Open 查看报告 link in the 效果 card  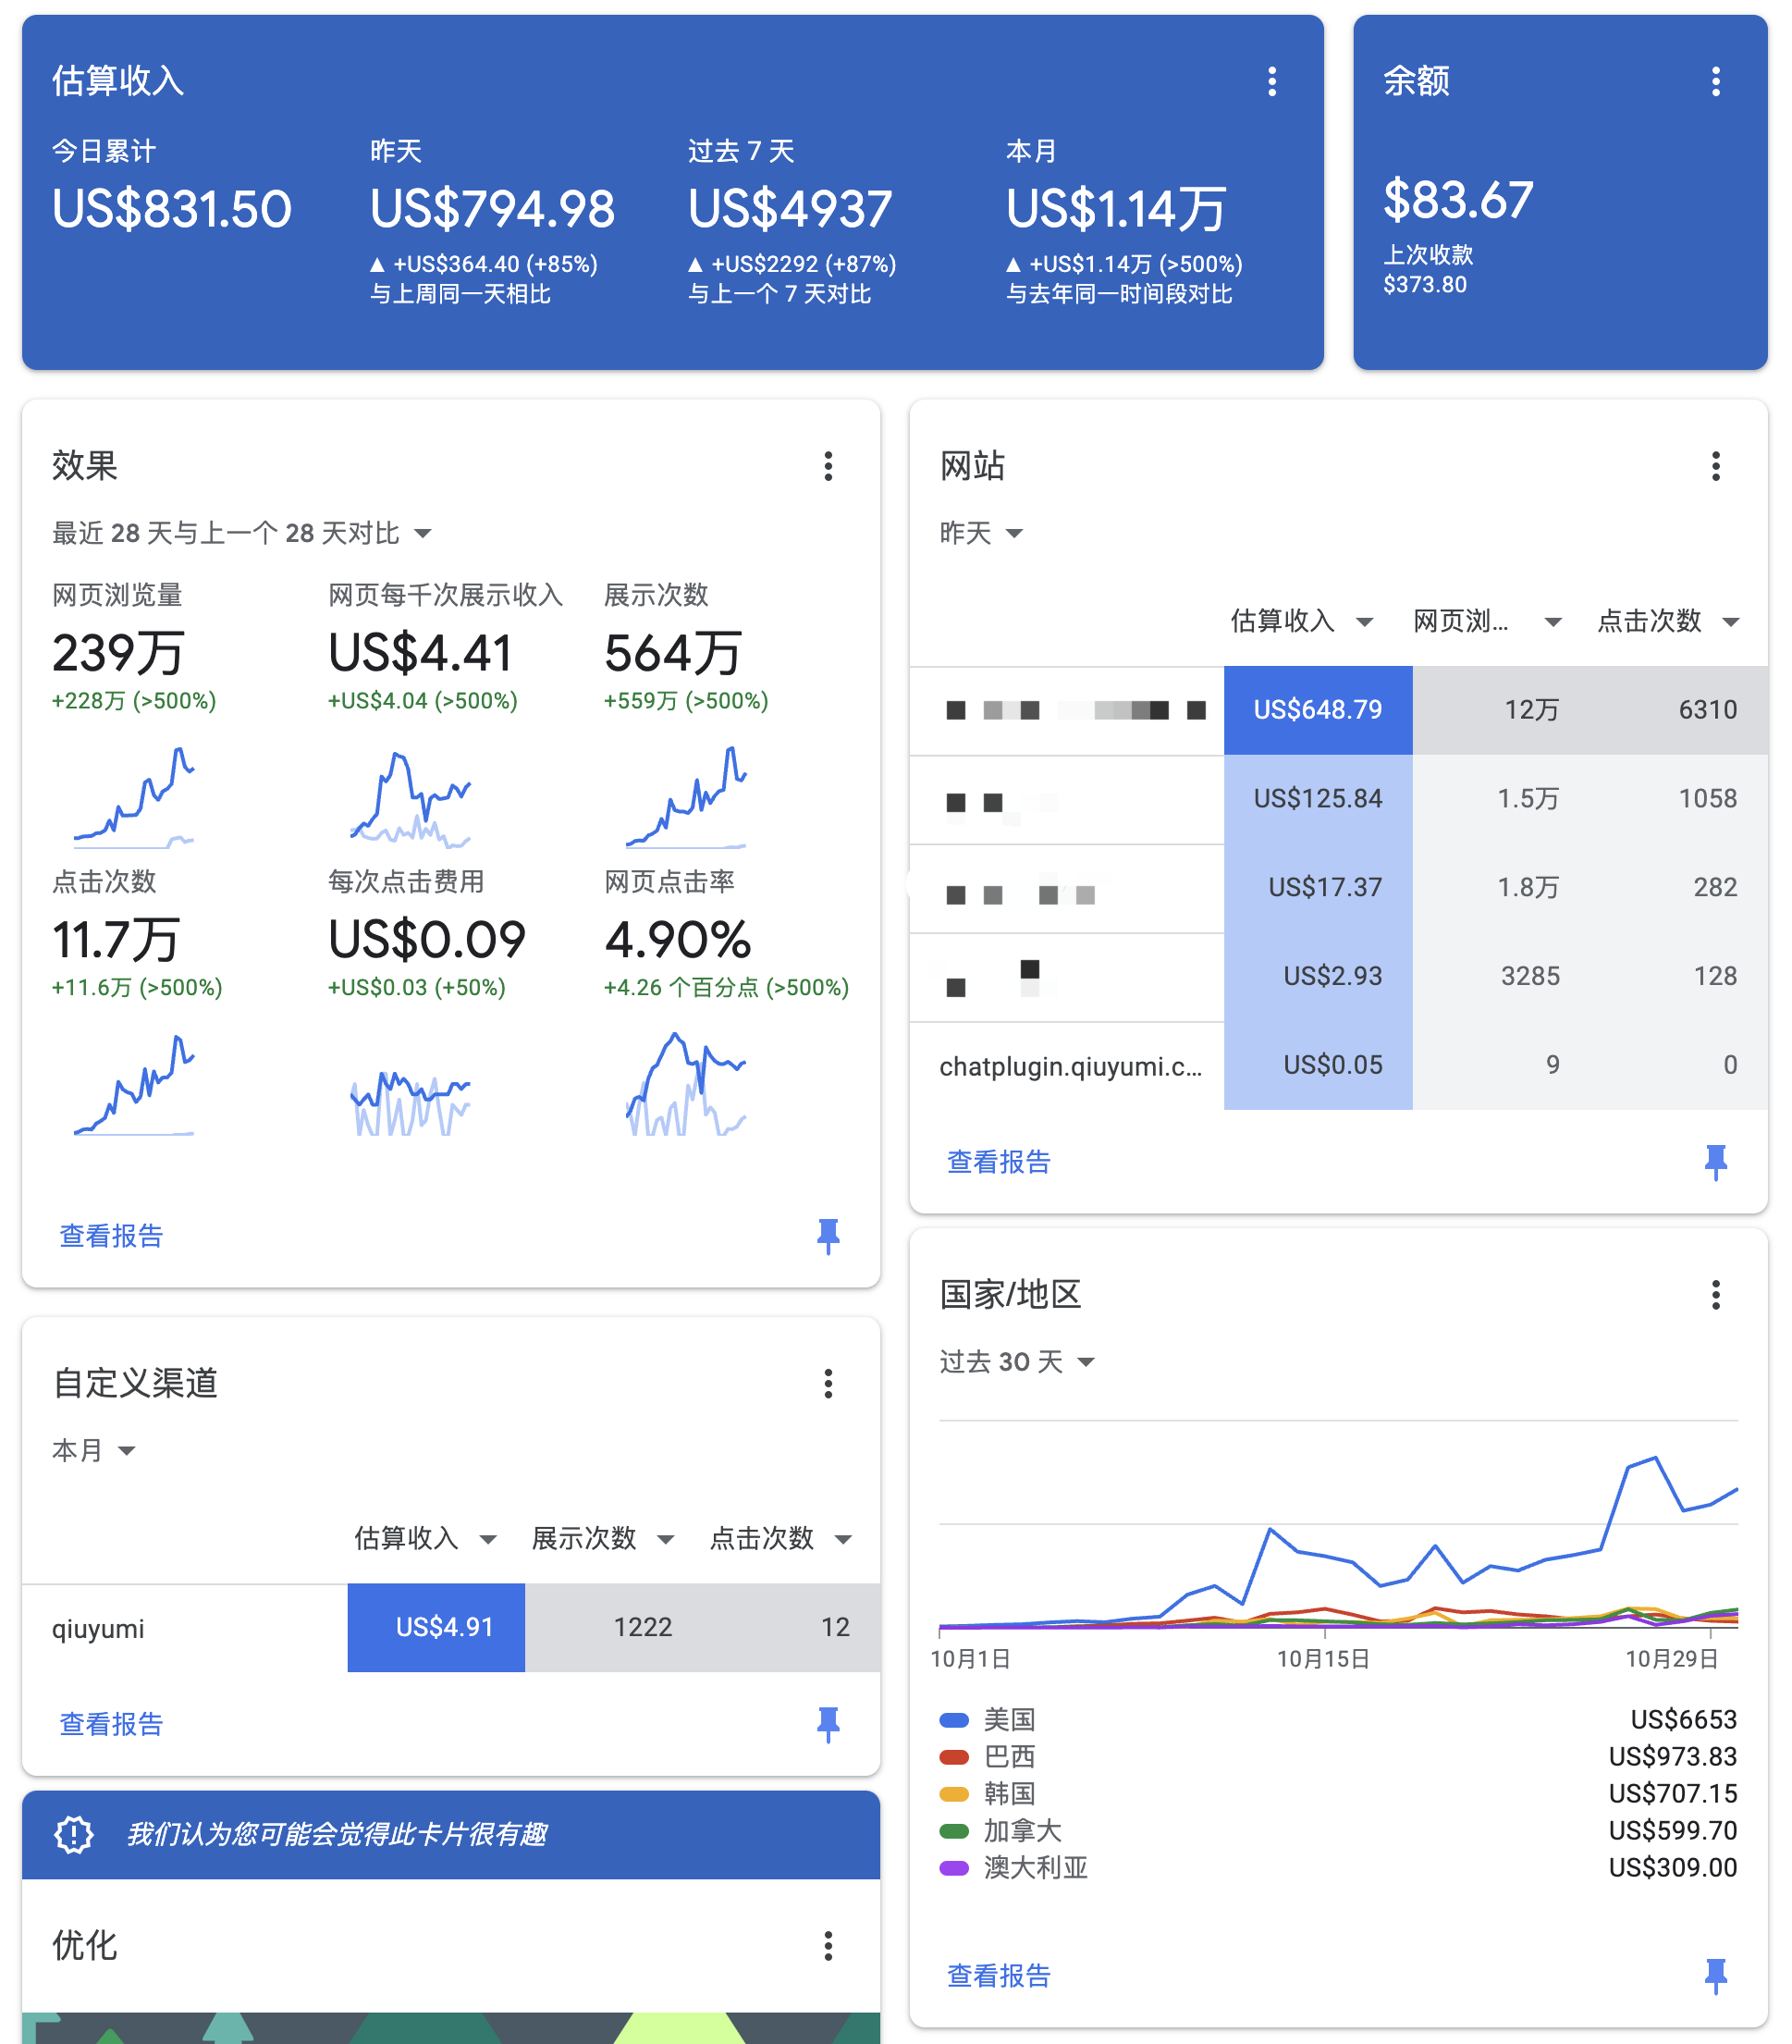(111, 1236)
